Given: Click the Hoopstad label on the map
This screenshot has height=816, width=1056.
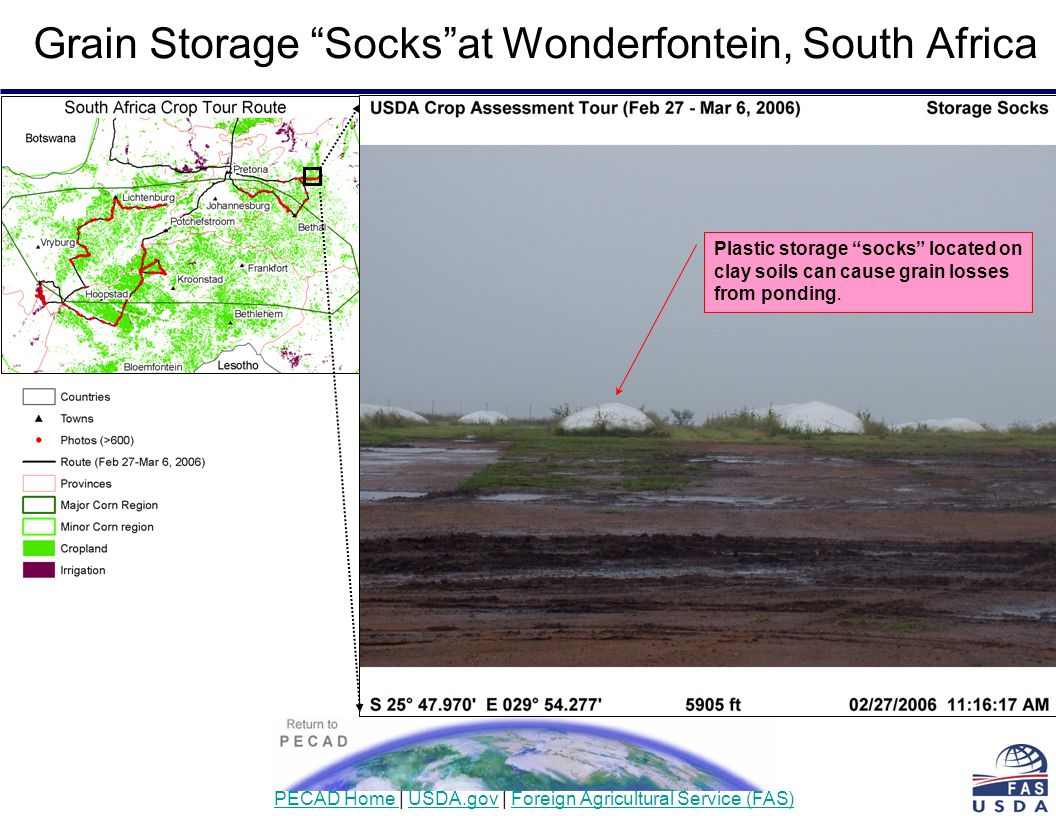Looking at the screenshot, I should pyautogui.click(x=106, y=294).
